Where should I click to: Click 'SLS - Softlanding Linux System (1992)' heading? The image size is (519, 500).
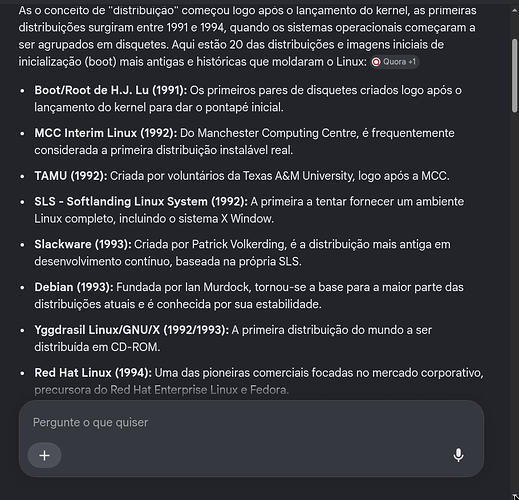pos(141,201)
